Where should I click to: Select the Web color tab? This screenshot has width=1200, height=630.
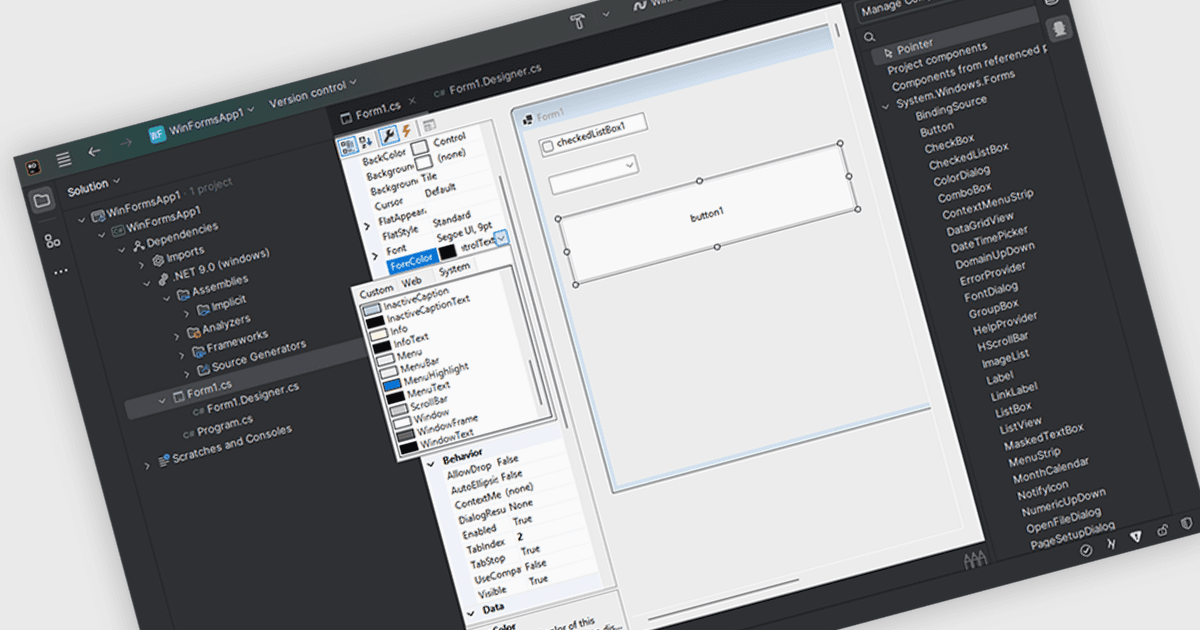tap(411, 282)
